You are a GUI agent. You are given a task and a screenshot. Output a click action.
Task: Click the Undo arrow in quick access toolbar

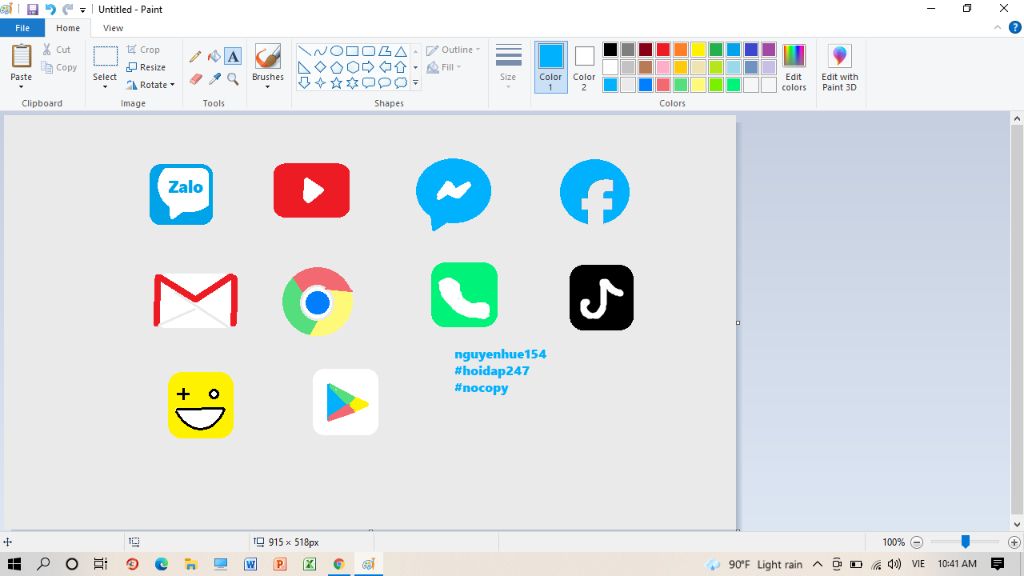coord(50,9)
